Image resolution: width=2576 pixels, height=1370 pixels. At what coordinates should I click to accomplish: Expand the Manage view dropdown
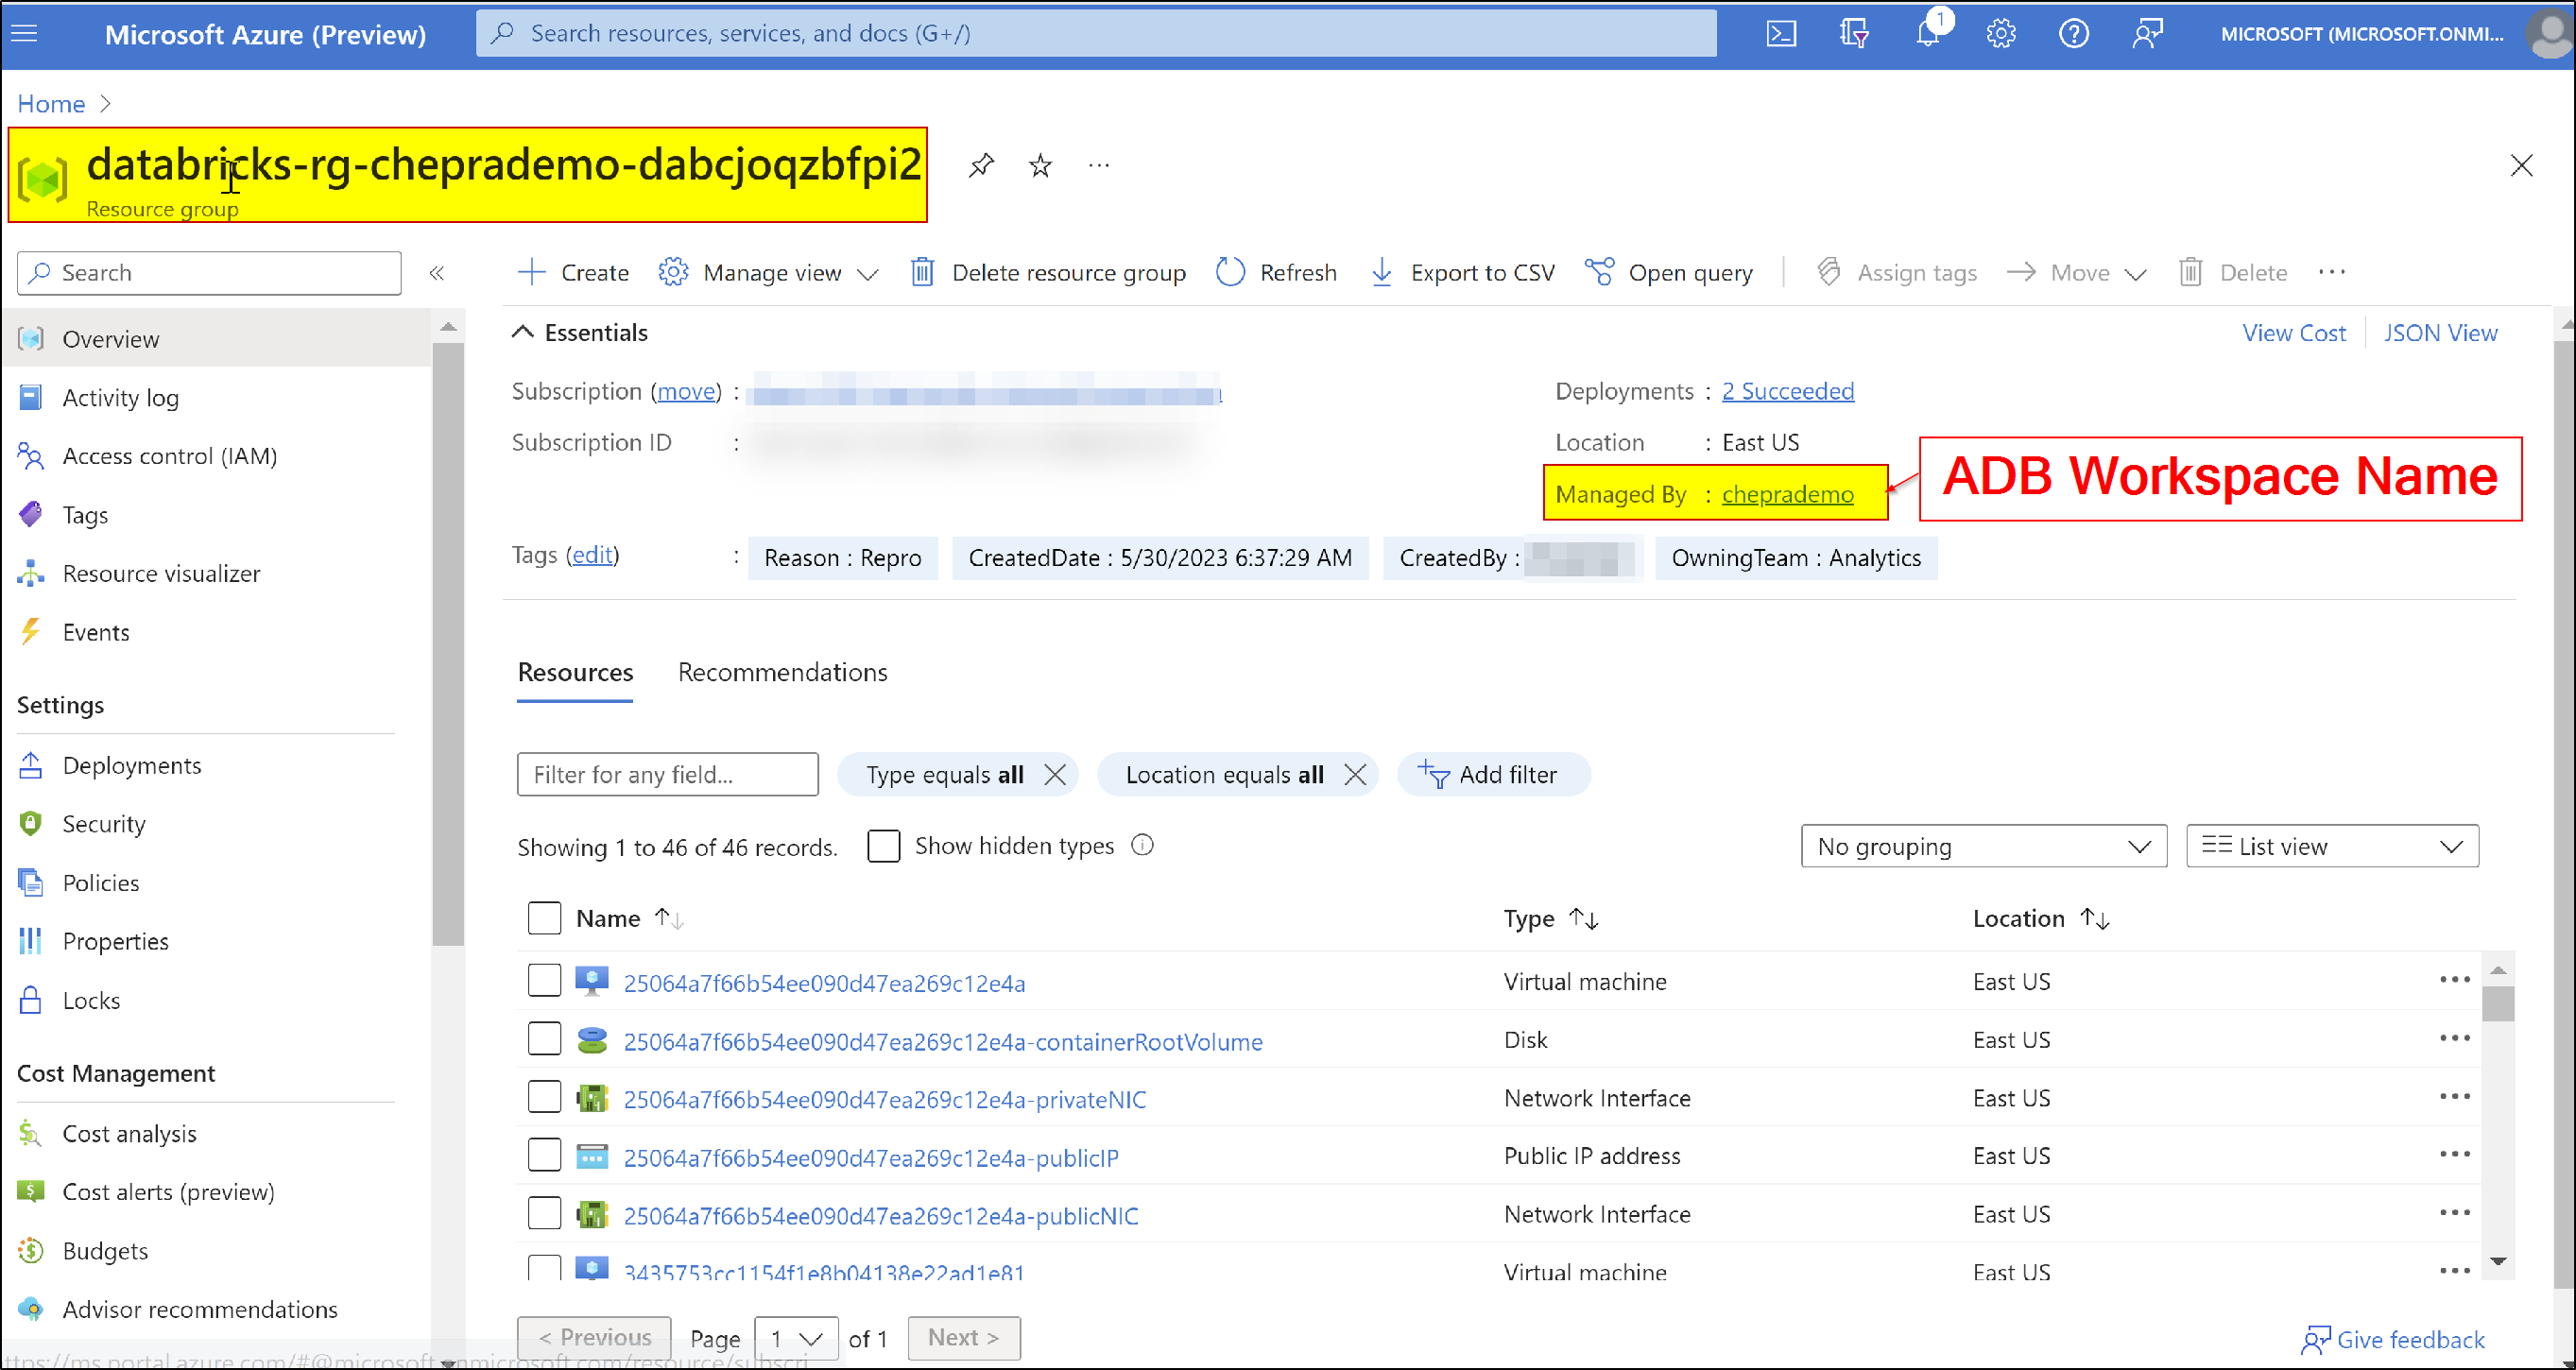pyautogui.click(x=769, y=273)
